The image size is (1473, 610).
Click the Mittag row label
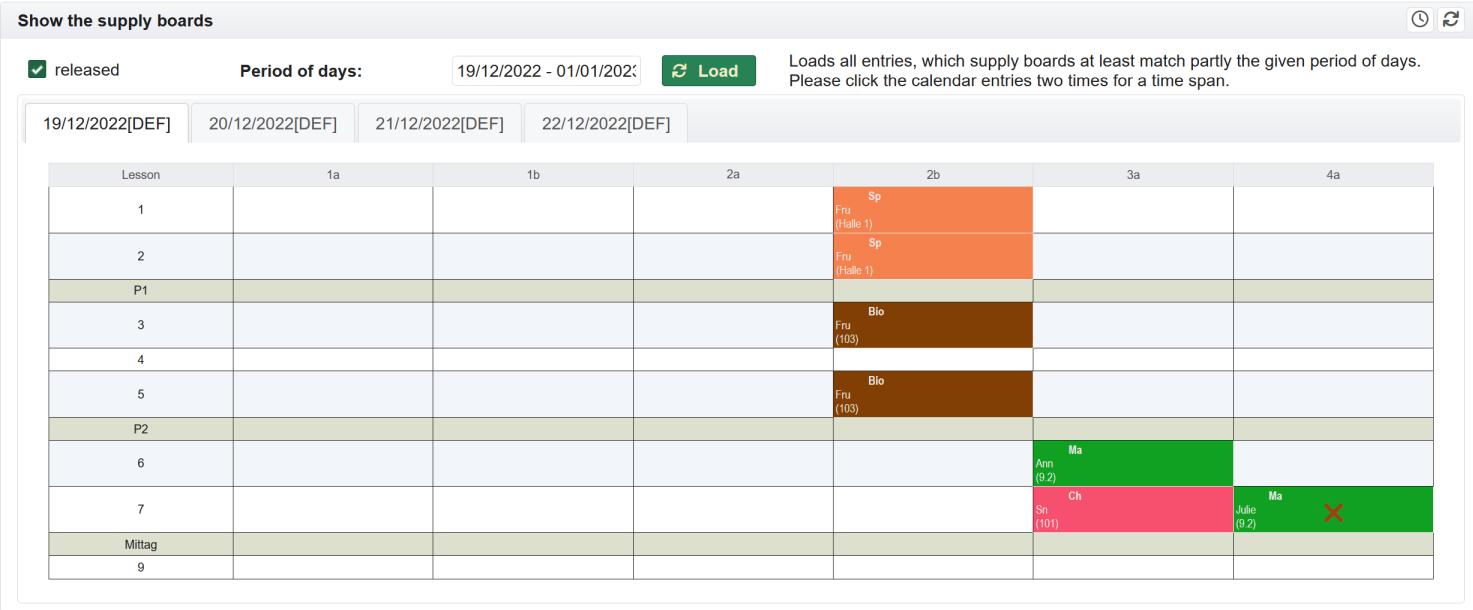point(140,545)
